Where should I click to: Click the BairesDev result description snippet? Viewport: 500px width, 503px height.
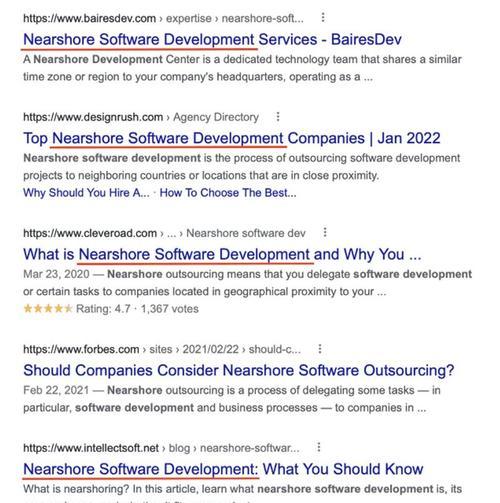pos(242,68)
